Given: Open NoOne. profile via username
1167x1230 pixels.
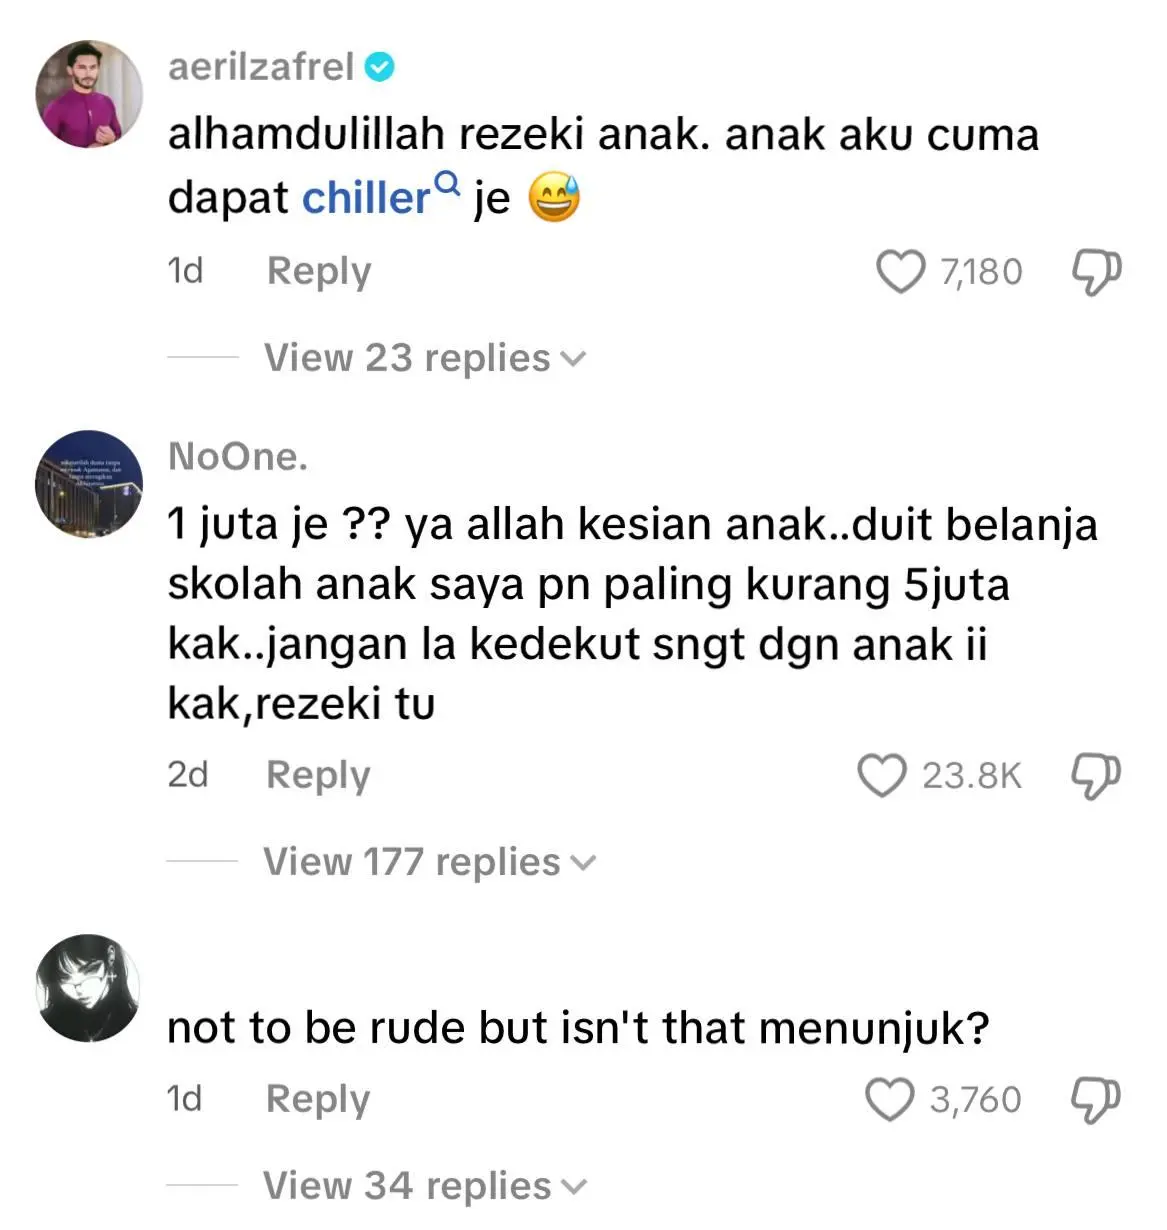Looking at the screenshot, I should tap(237, 456).
